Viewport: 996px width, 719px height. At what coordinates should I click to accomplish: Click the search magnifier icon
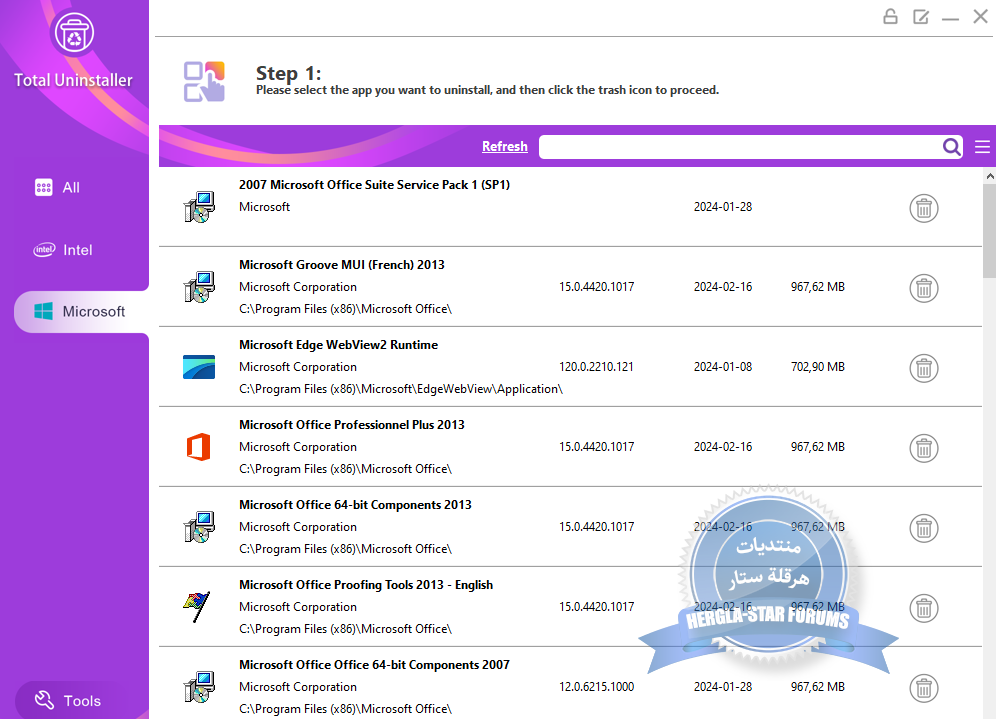pos(952,147)
